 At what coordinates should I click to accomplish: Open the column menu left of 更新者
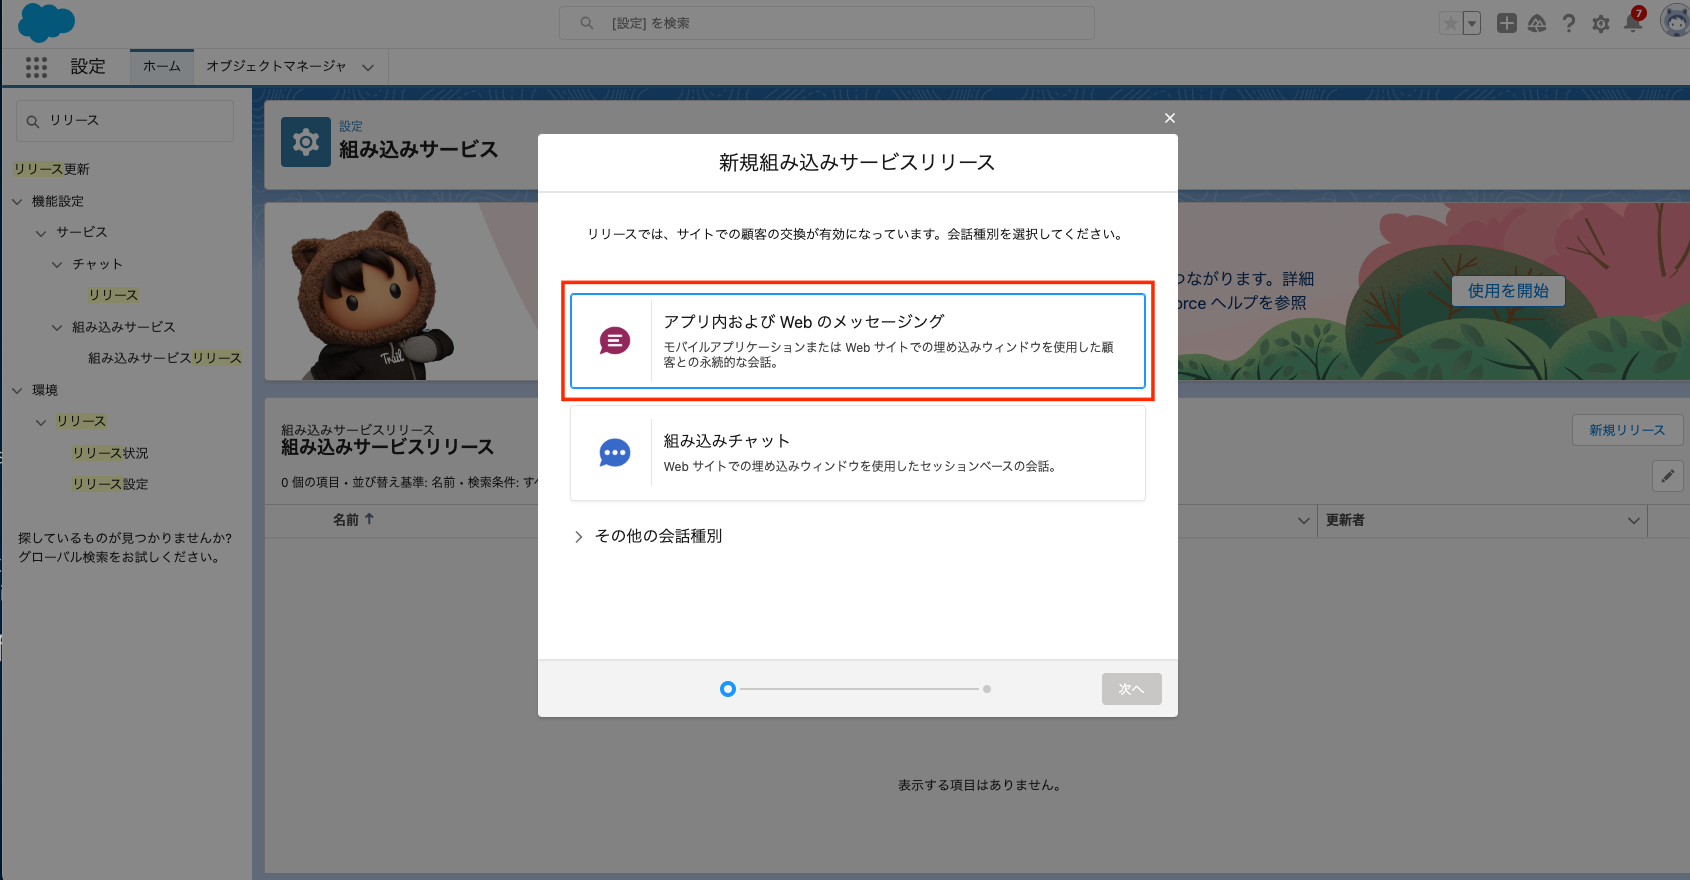[1303, 521]
